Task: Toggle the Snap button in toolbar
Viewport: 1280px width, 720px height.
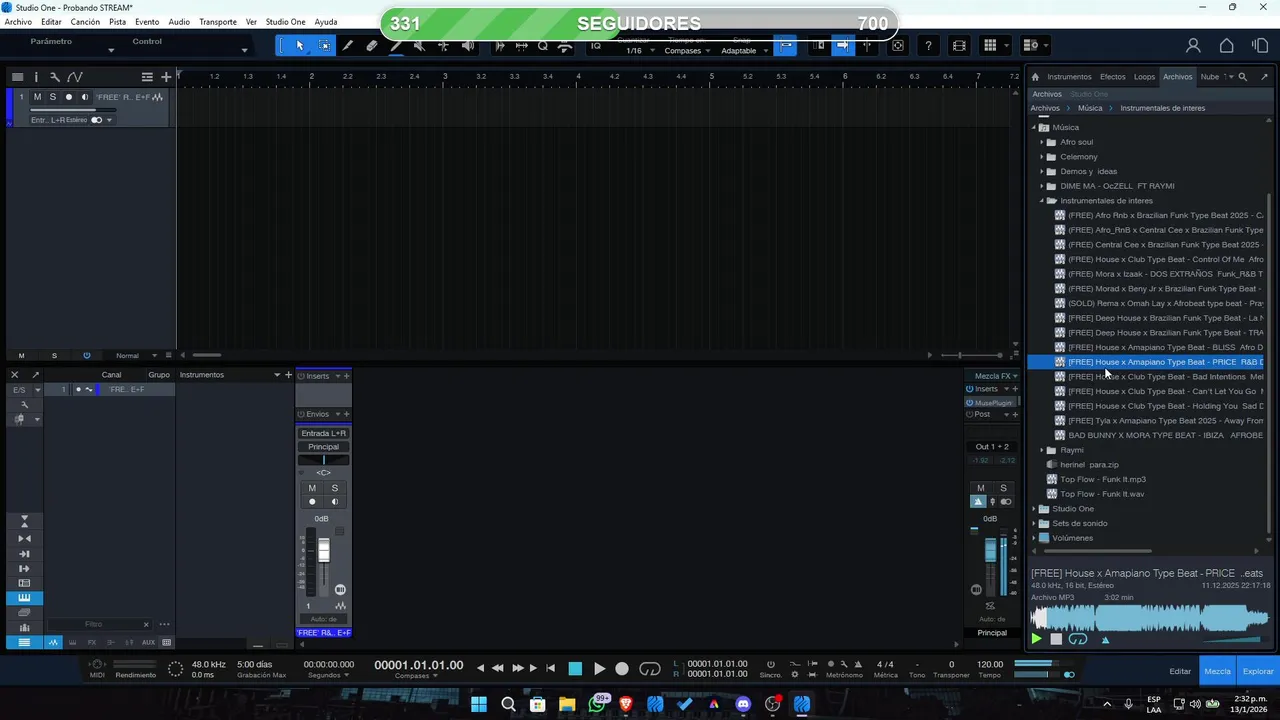Action: tap(786, 46)
